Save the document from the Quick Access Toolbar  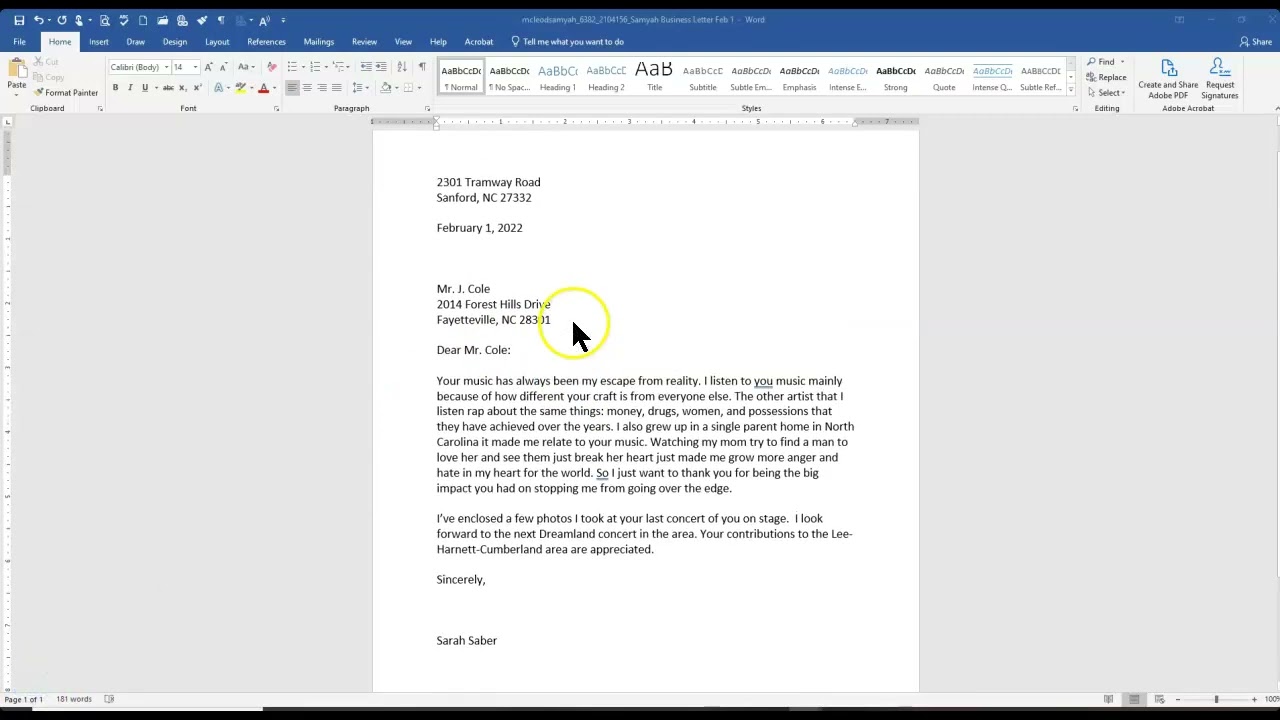pyautogui.click(x=19, y=20)
